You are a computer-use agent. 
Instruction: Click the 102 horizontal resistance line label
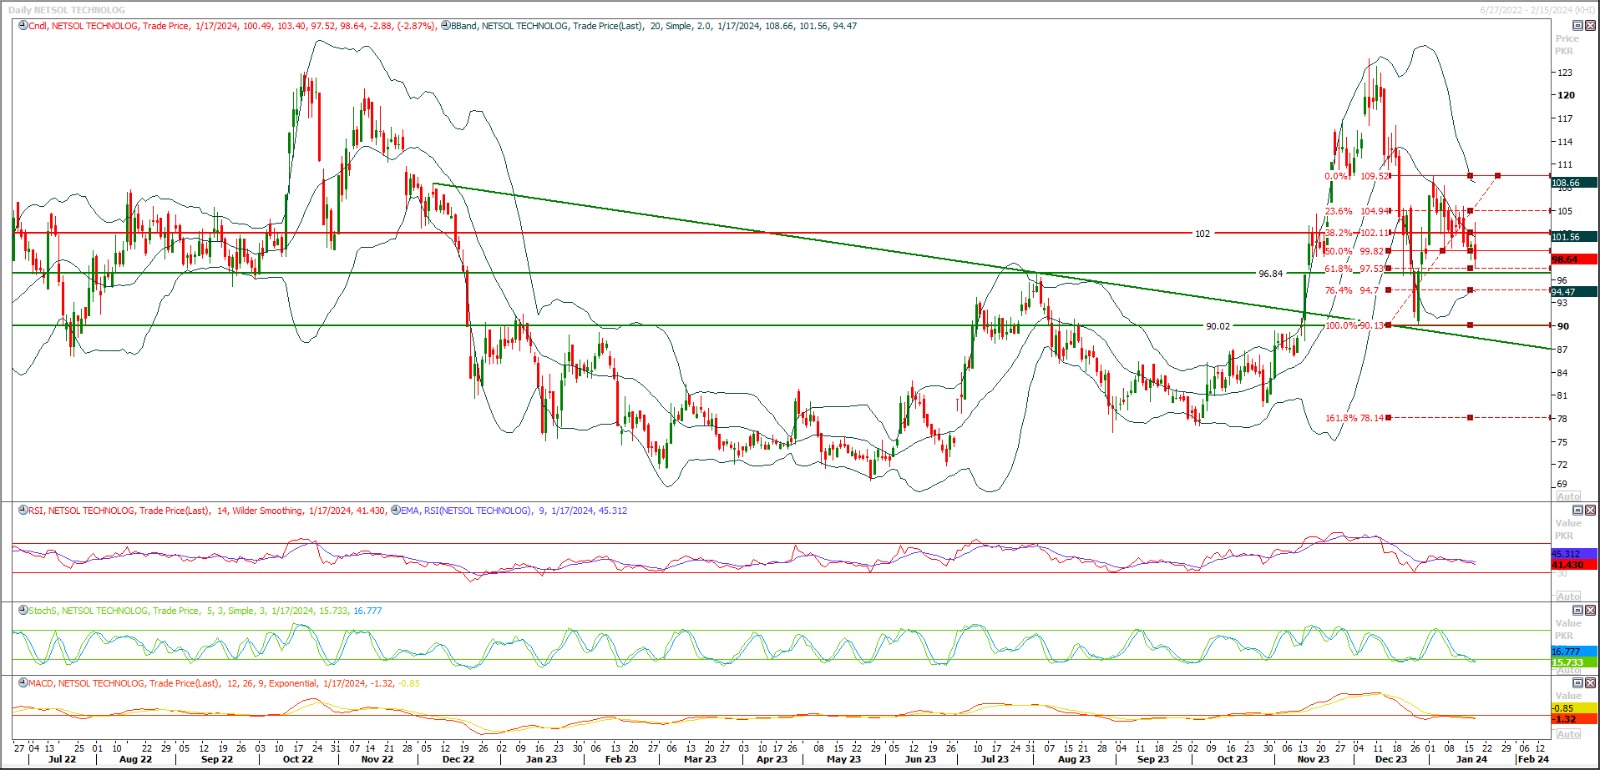click(x=1202, y=234)
